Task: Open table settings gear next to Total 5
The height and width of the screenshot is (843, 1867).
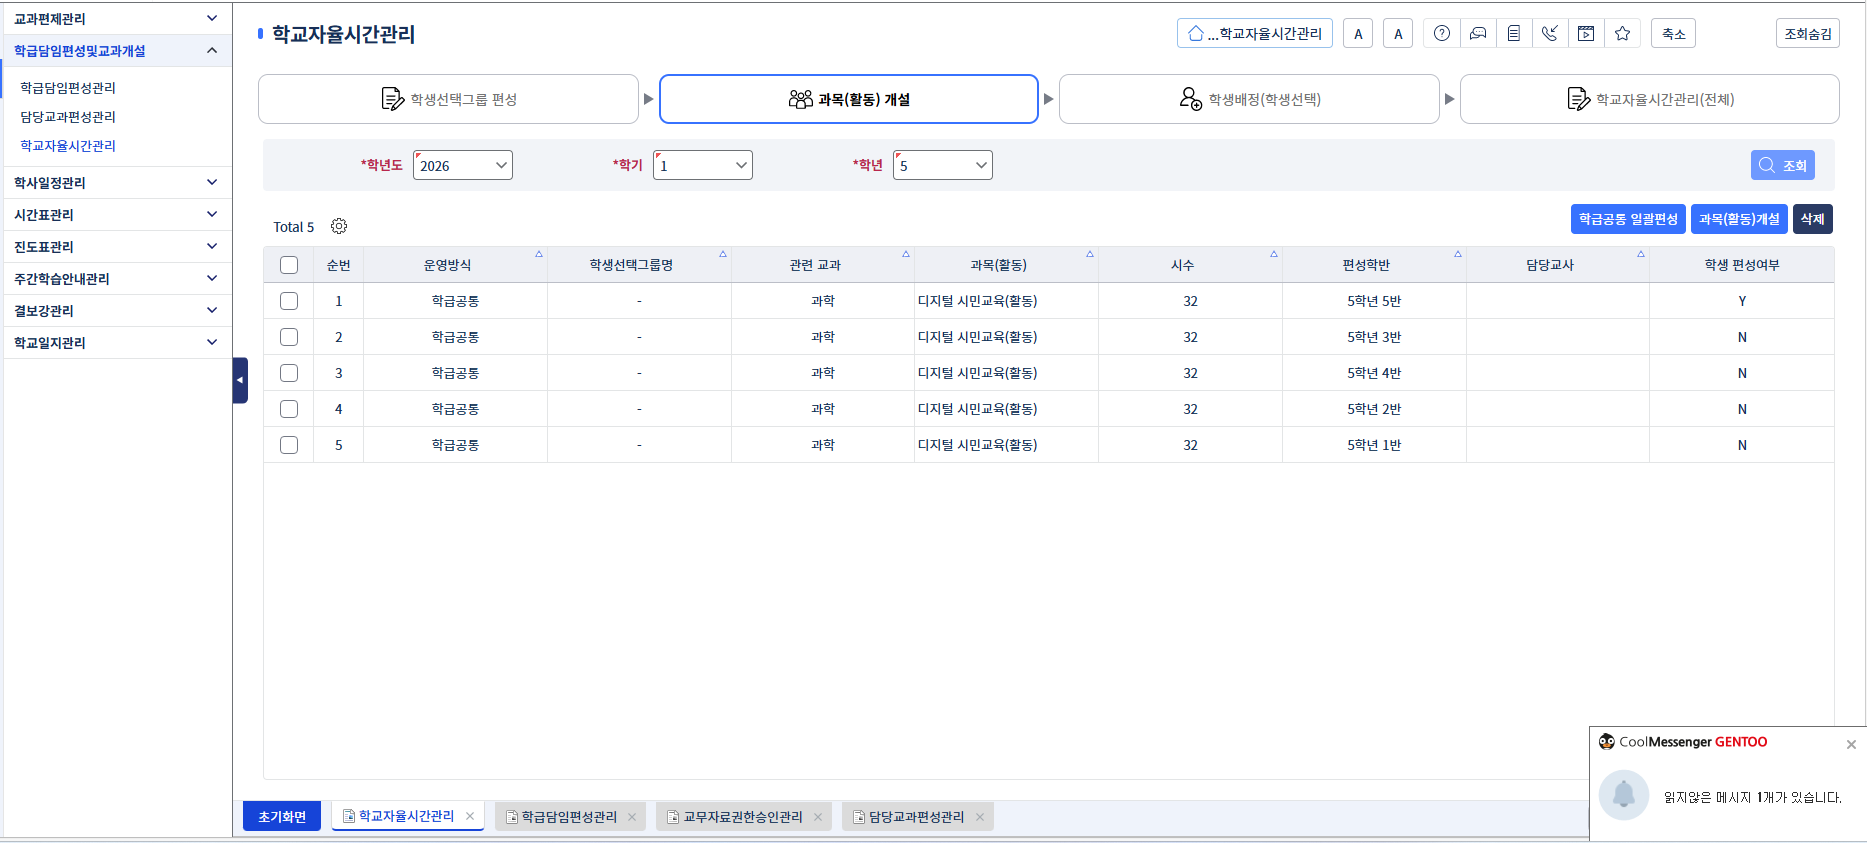Action: point(339,226)
